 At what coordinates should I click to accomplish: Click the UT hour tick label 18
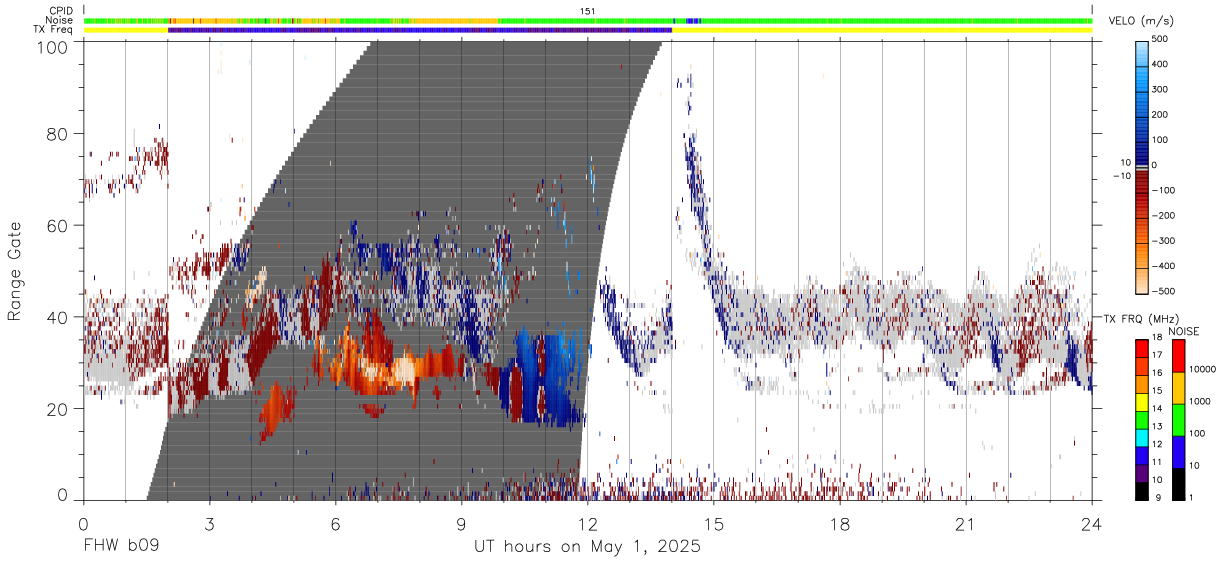[839, 524]
